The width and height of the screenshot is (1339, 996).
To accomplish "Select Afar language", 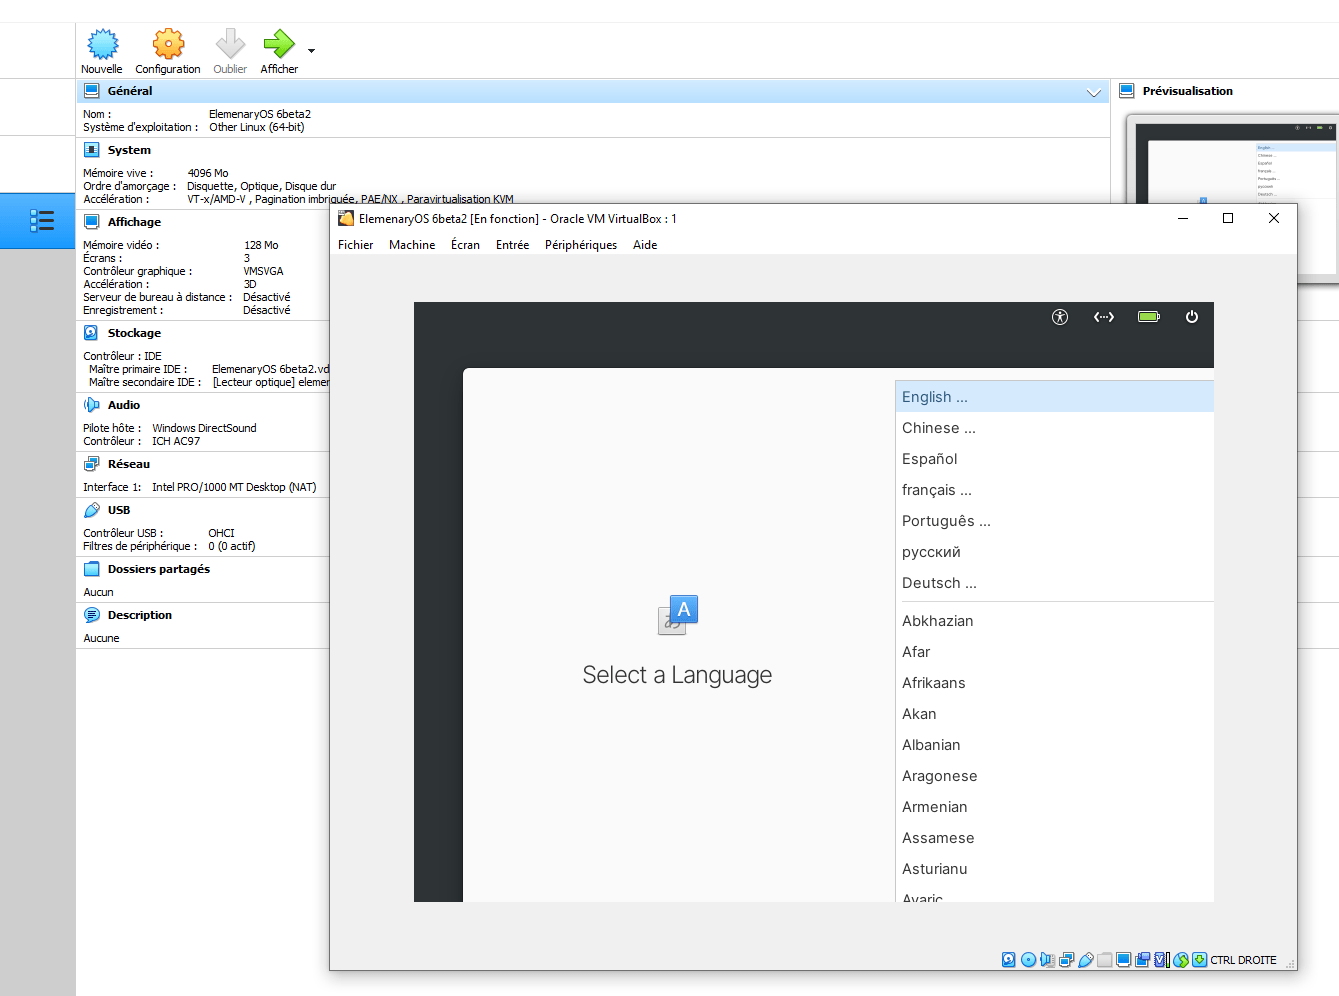I will point(1054,652).
